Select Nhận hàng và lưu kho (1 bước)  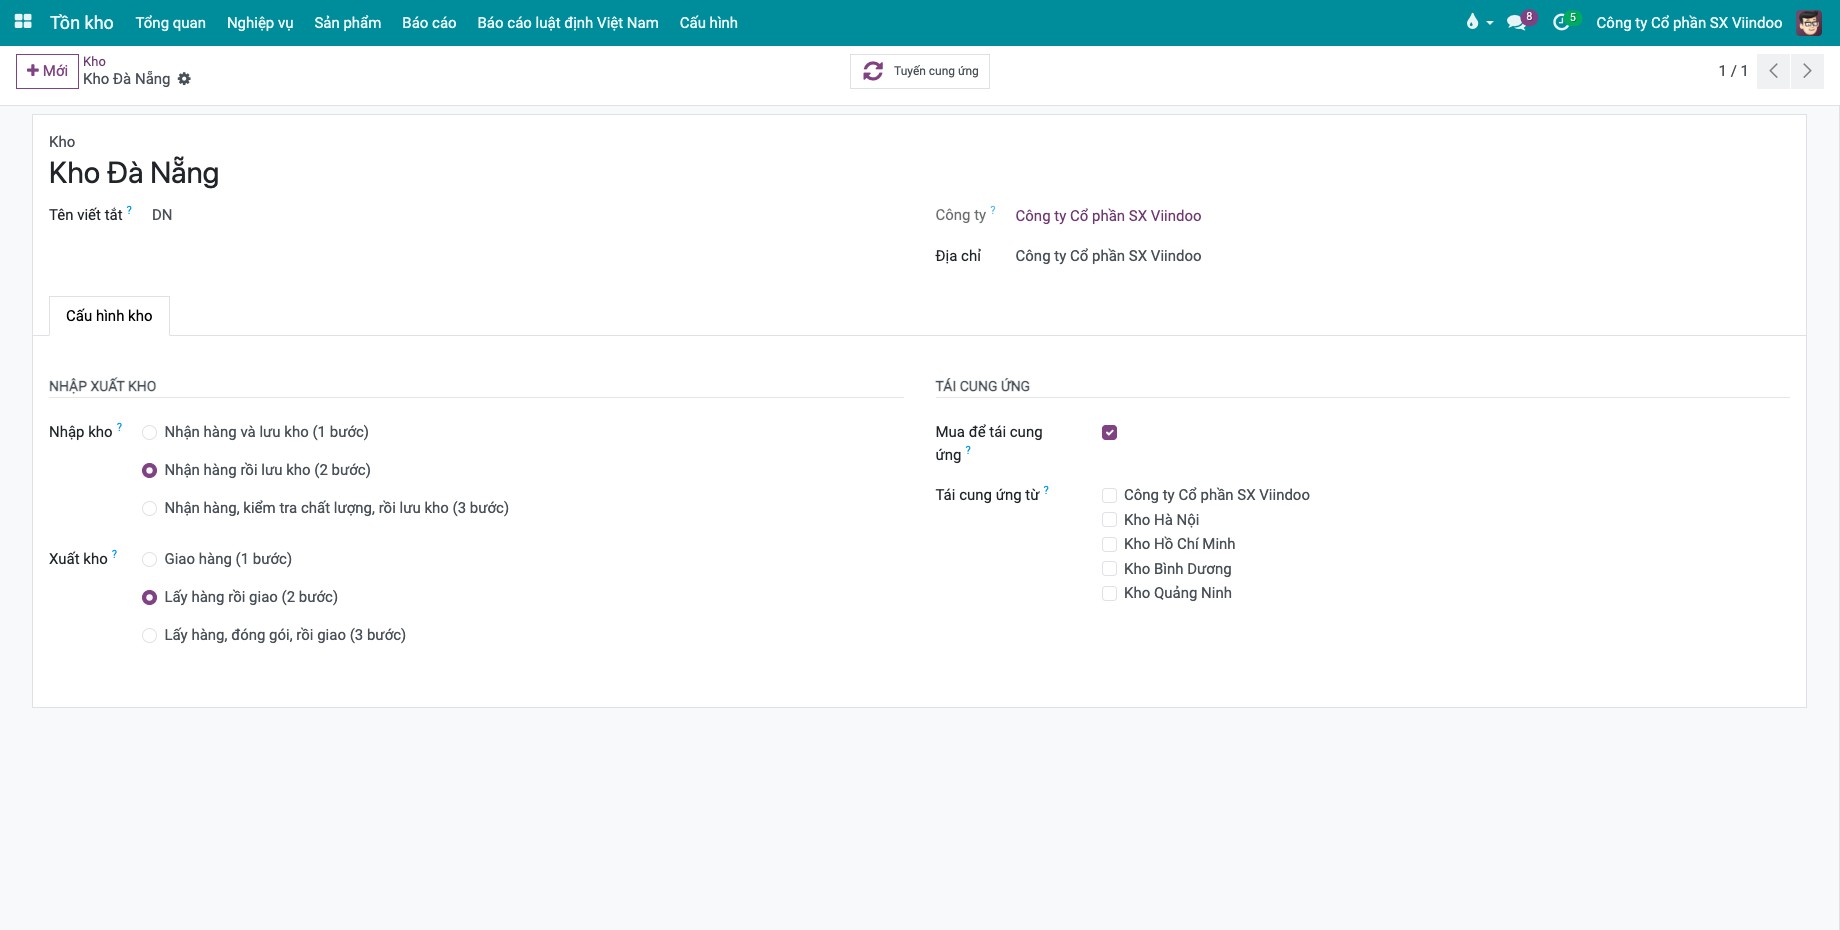click(x=149, y=433)
